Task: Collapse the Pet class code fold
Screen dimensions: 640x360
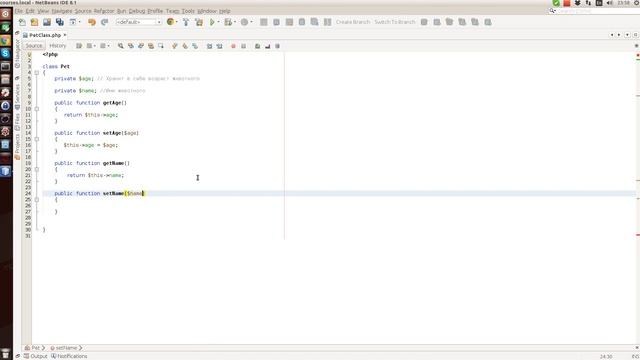Action: [x=37, y=73]
